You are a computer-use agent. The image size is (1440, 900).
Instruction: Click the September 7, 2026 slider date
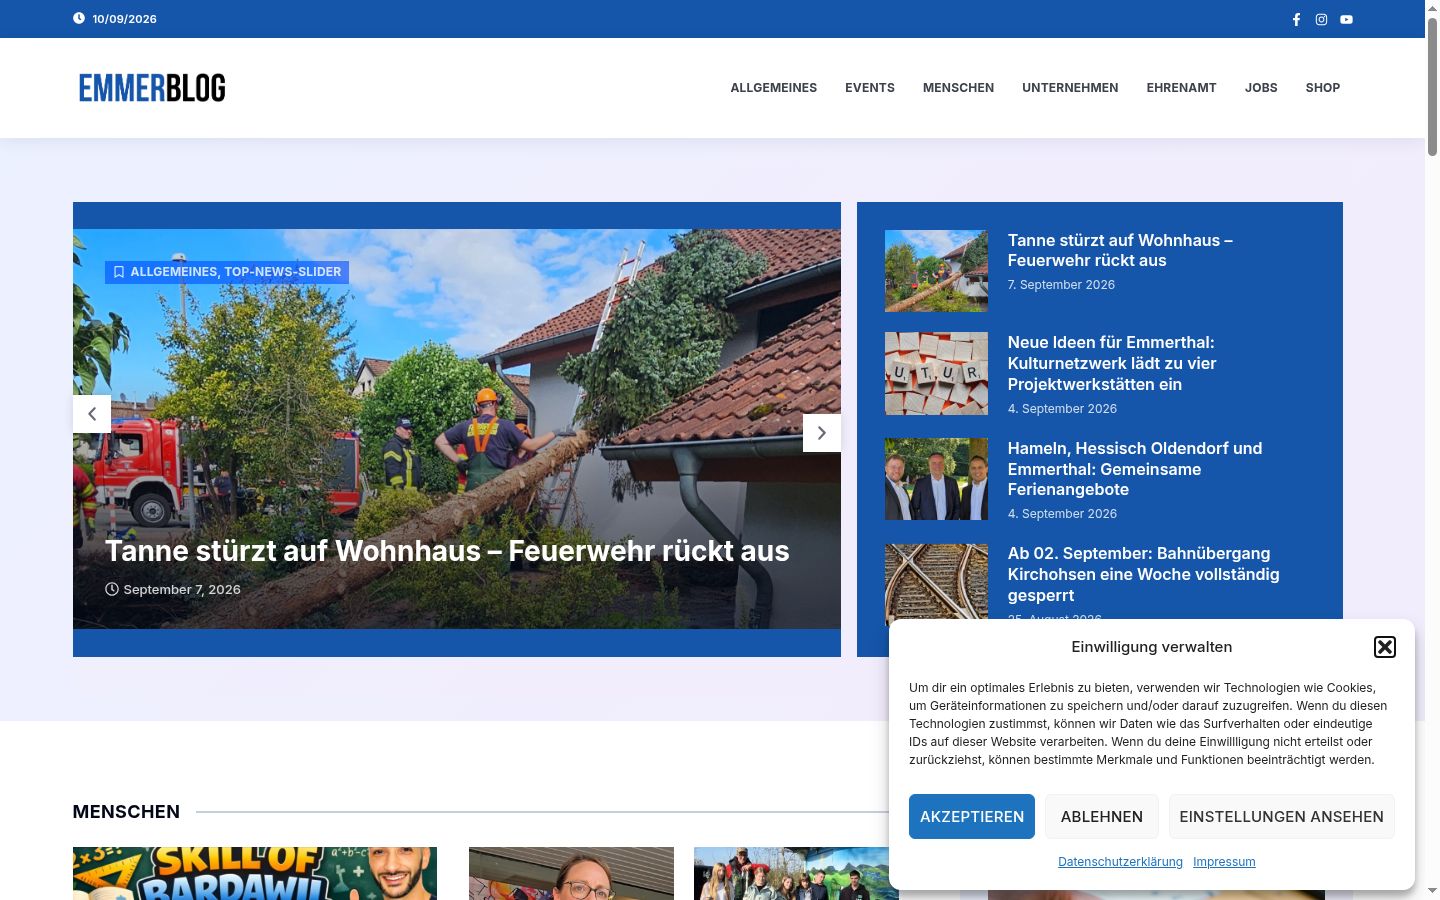pyautogui.click(x=182, y=590)
